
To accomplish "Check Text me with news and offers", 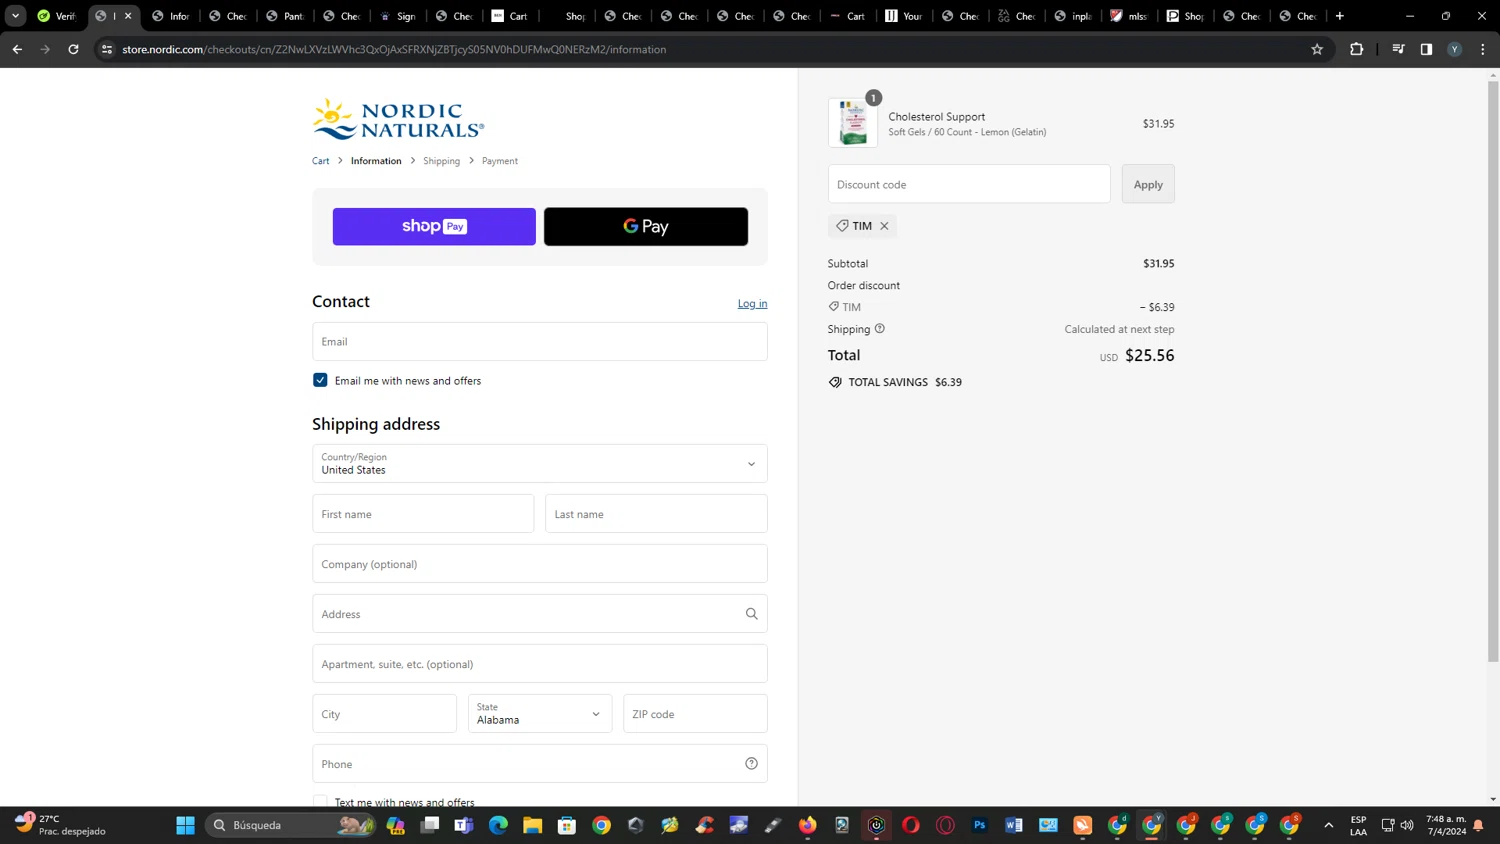I will click(x=320, y=802).
